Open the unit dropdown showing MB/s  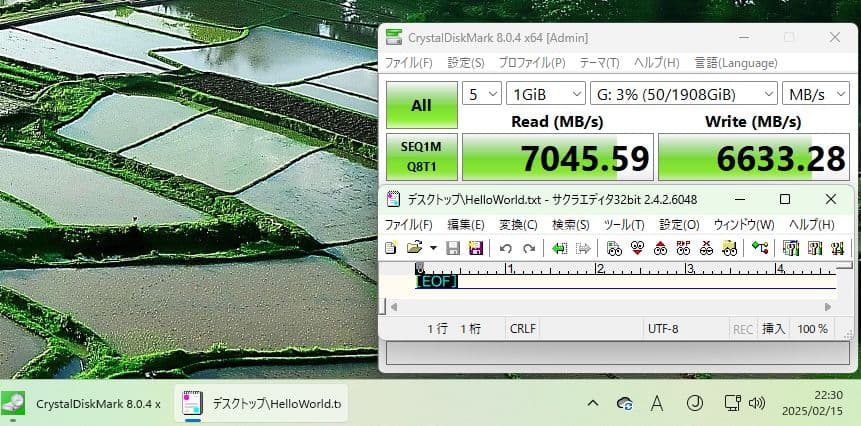[x=816, y=94]
